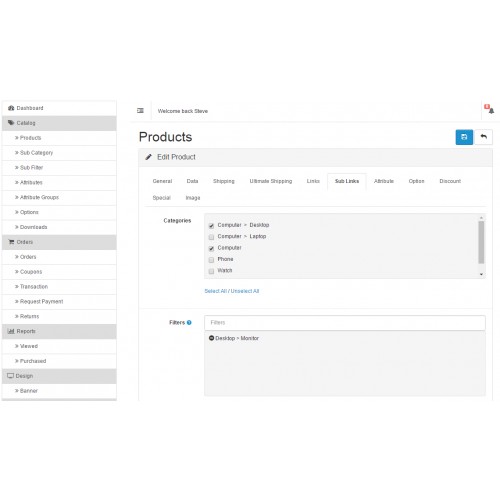The image size is (500, 500).
Task: Open the notification bell icon
Action: [x=490, y=109]
